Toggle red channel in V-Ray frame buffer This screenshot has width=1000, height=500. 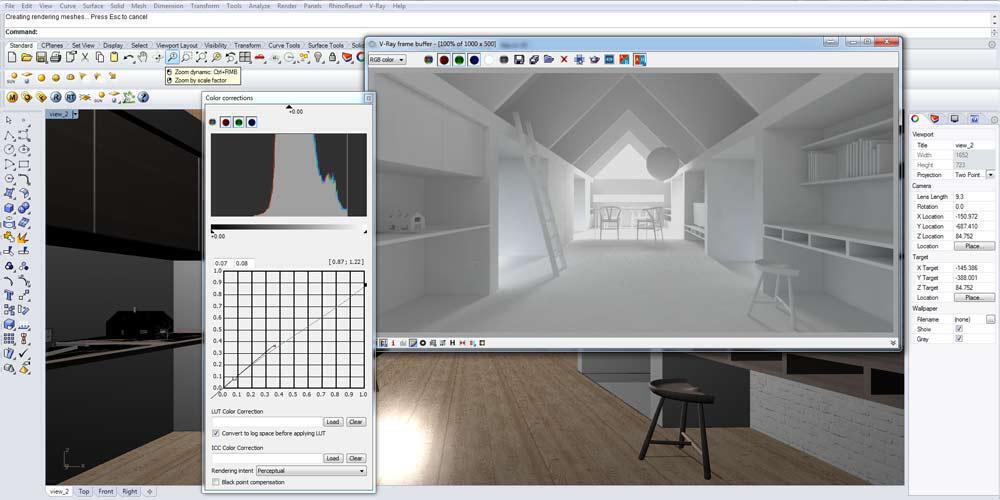point(444,59)
